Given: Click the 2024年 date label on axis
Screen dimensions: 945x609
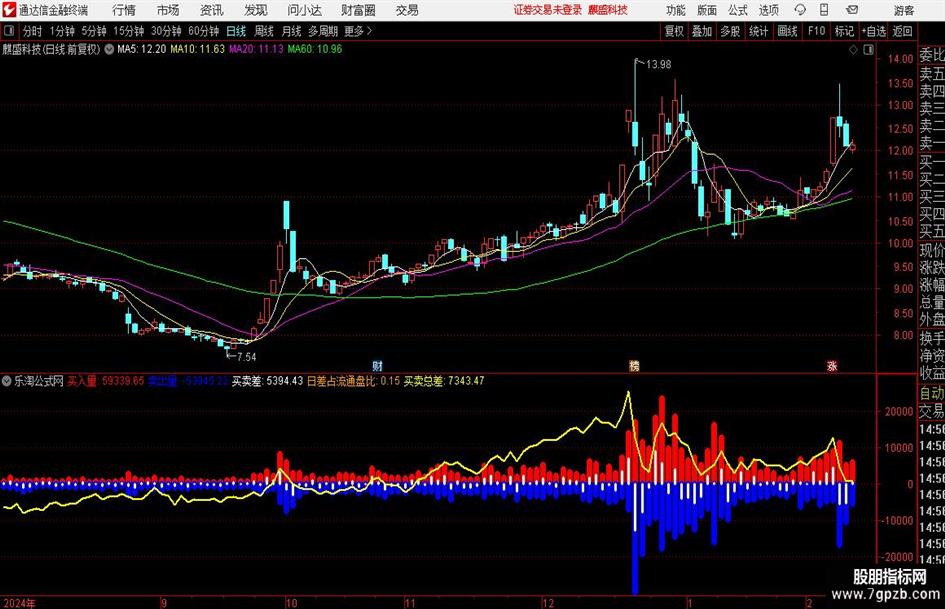Looking at the screenshot, I should [x=19, y=603].
